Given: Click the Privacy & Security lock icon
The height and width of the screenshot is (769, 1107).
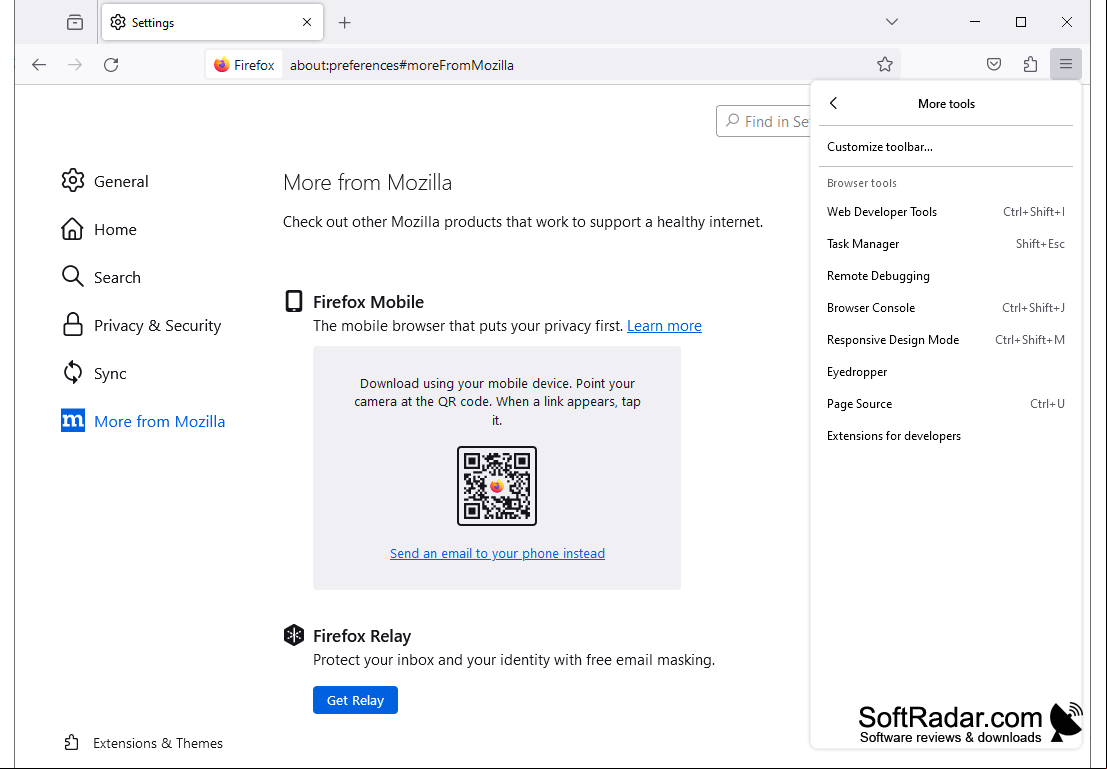Looking at the screenshot, I should click(x=72, y=325).
